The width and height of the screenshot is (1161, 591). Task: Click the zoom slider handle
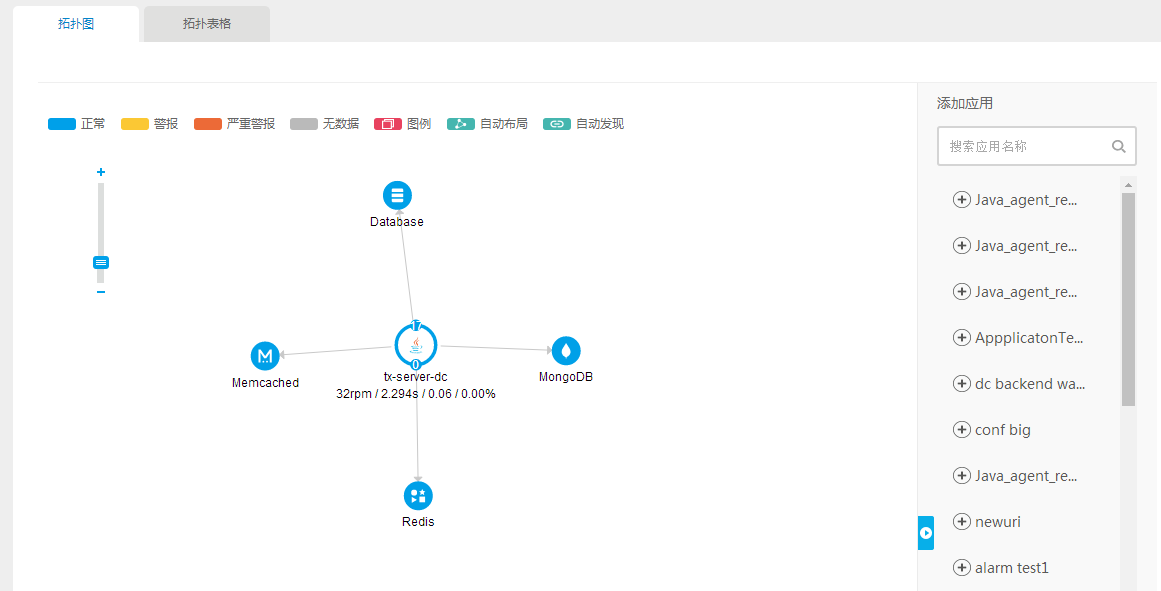[x=101, y=263]
